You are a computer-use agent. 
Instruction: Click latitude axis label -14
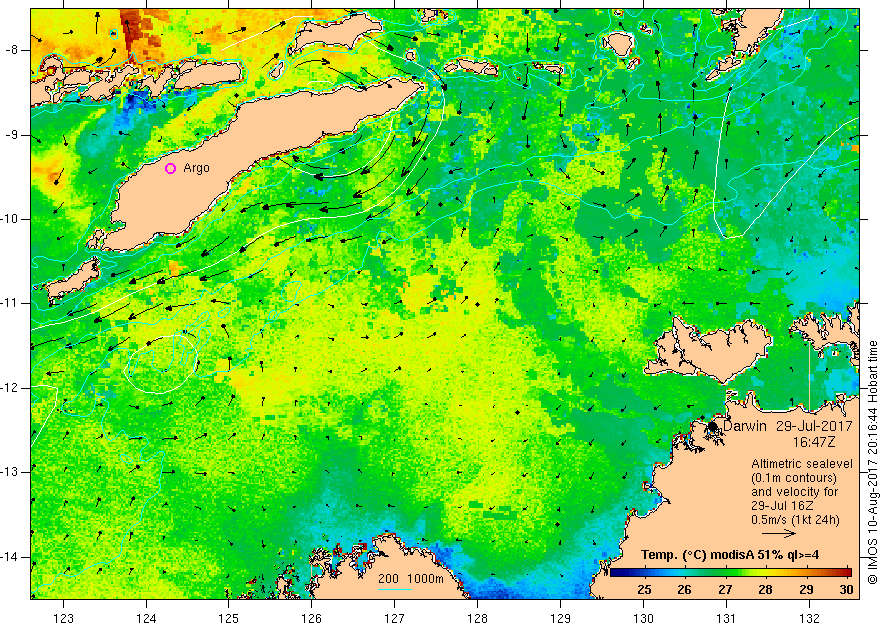tap(11, 557)
